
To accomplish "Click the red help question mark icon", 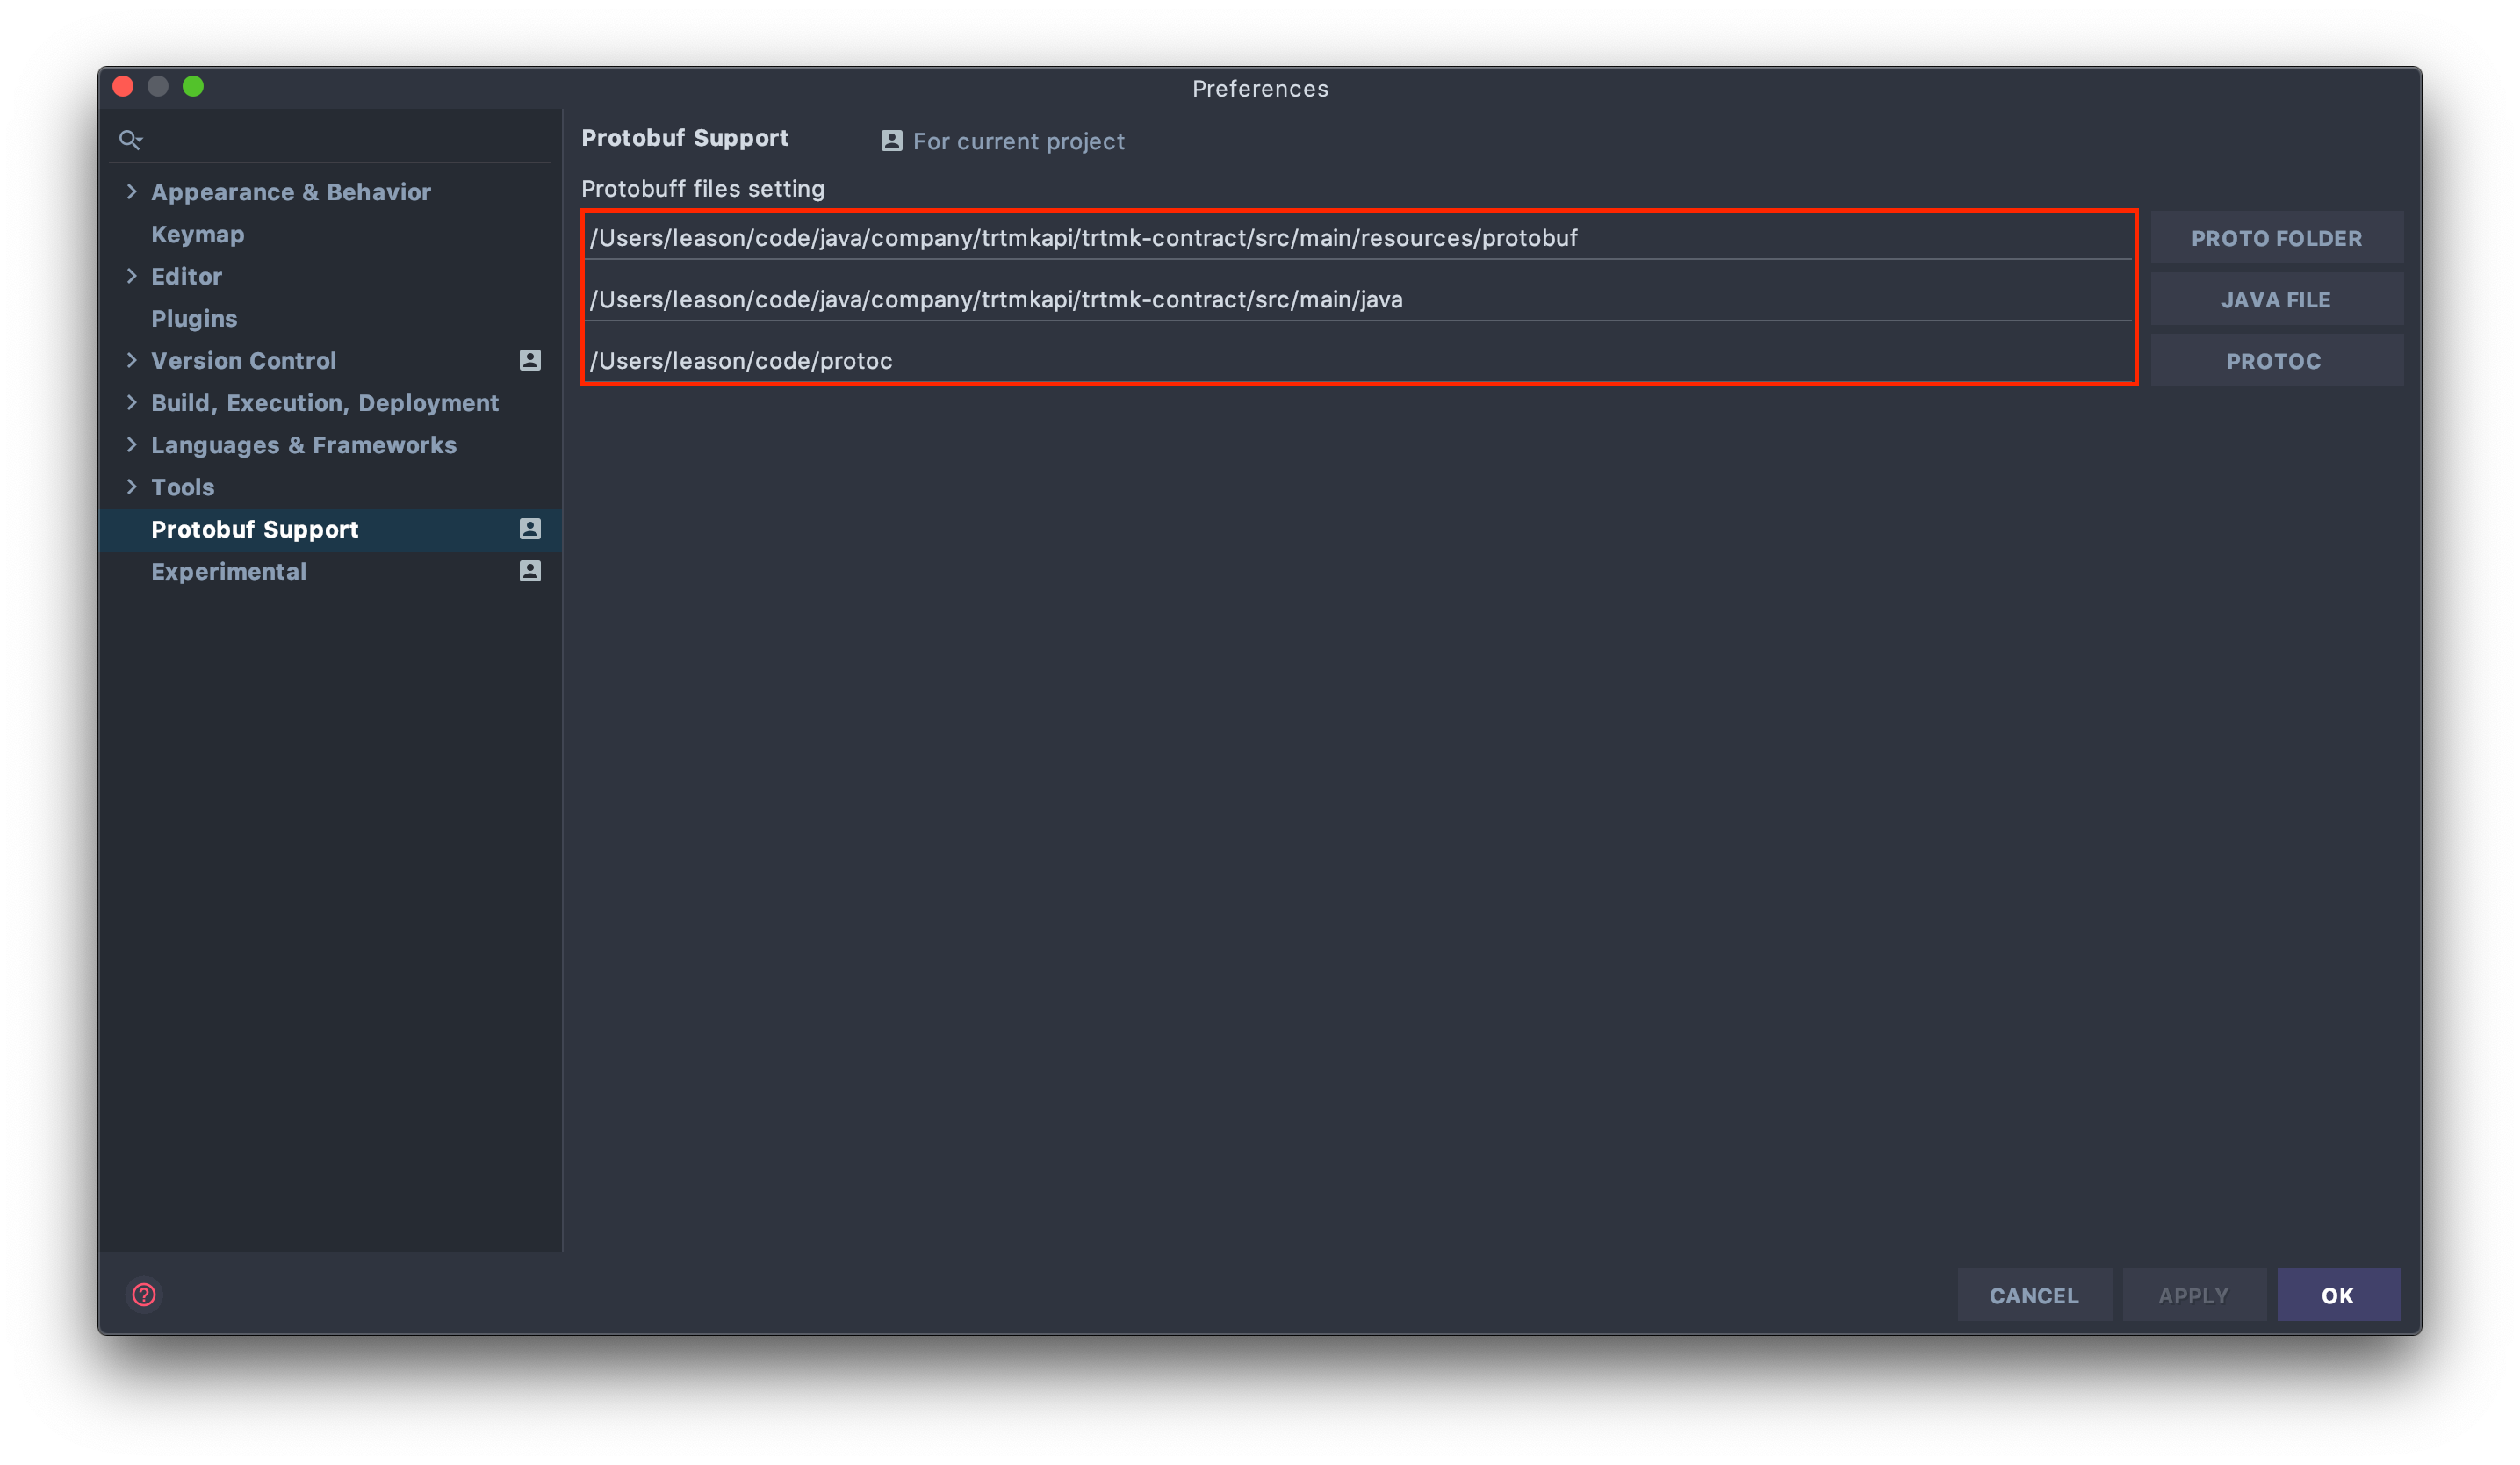I will 144,1295.
